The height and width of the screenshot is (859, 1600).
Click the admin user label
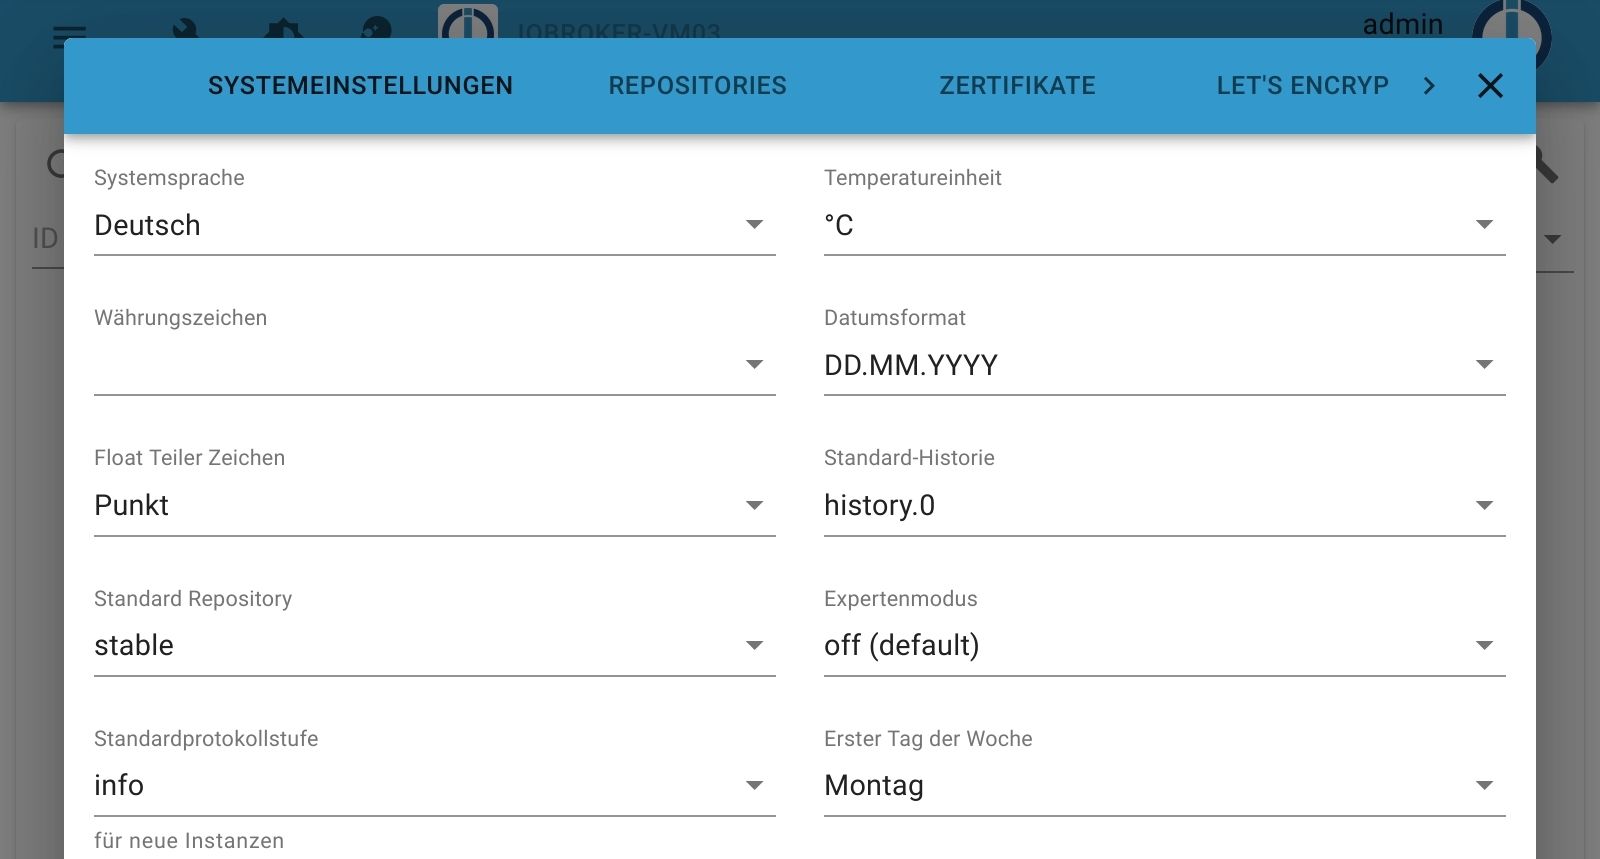(1402, 24)
